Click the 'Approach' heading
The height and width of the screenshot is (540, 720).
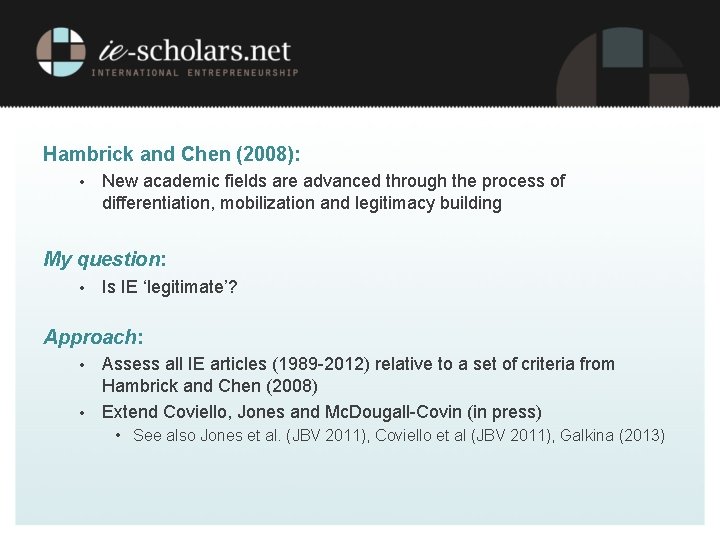(93, 337)
